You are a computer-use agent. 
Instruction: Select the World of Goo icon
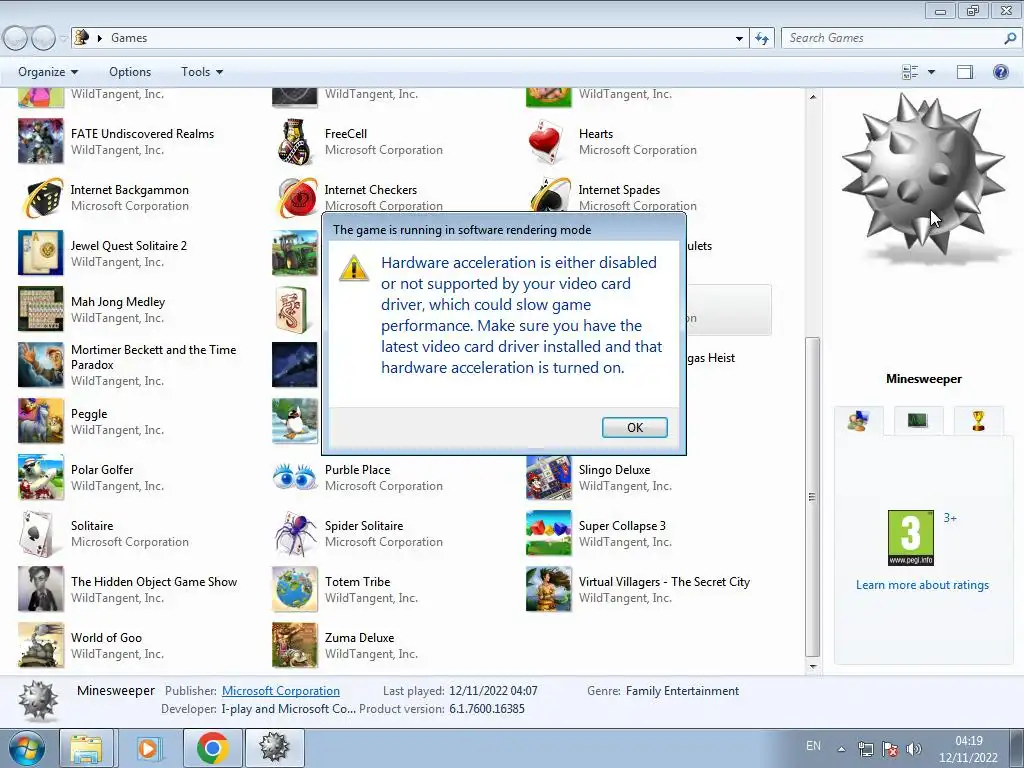pyautogui.click(x=40, y=645)
